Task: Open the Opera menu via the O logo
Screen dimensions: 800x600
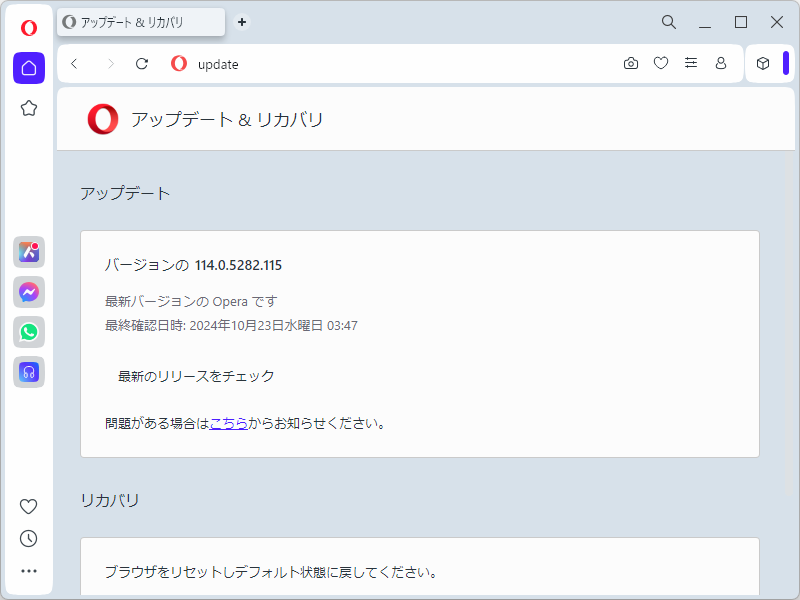Action: point(28,27)
